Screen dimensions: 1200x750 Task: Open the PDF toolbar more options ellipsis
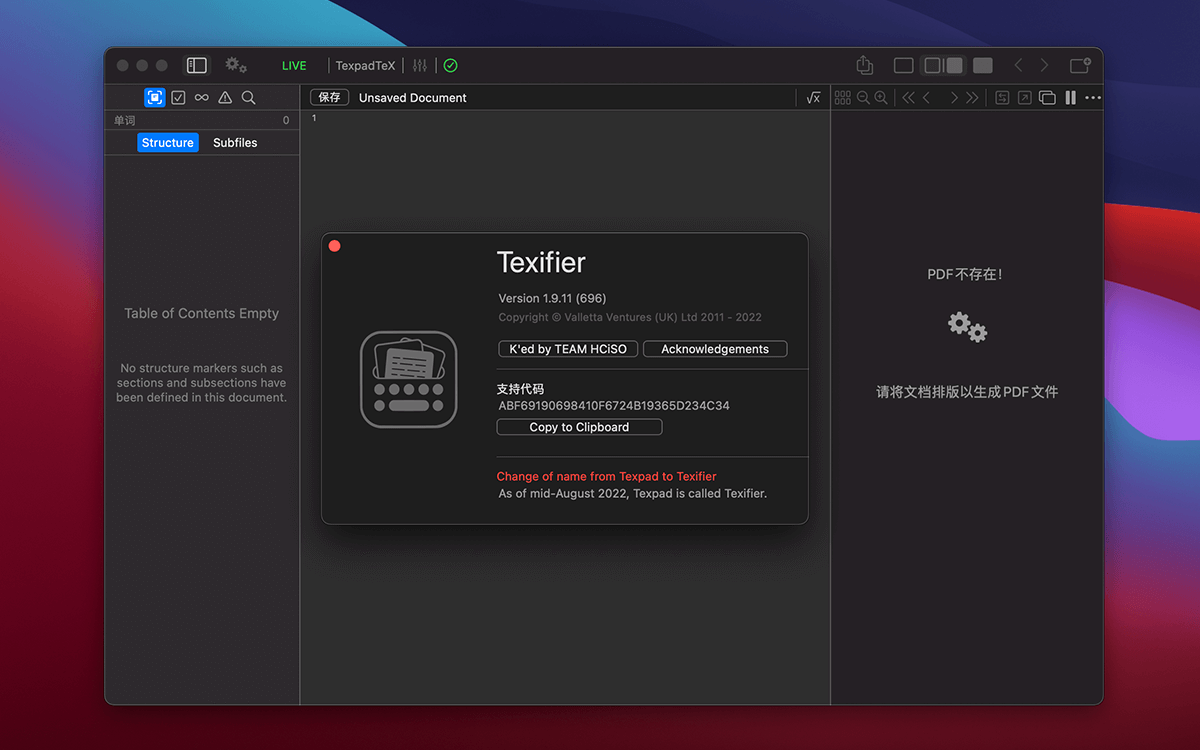(x=1093, y=97)
